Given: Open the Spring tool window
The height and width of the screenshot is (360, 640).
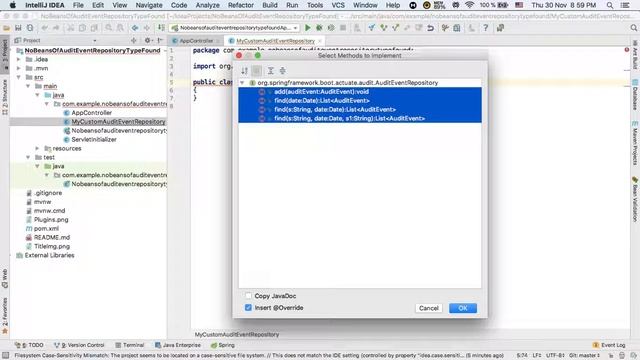Looking at the screenshot, I should (x=222, y=345).
